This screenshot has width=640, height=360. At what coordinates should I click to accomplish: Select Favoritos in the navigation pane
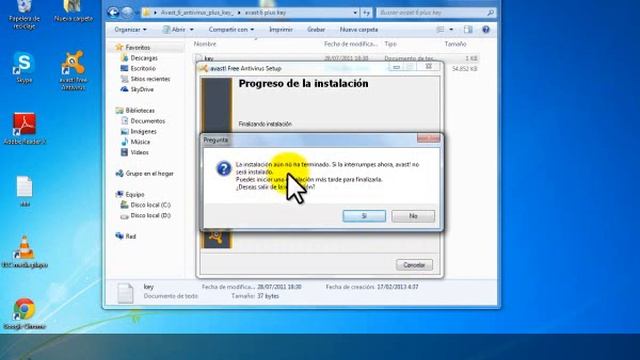coord(138,47)
